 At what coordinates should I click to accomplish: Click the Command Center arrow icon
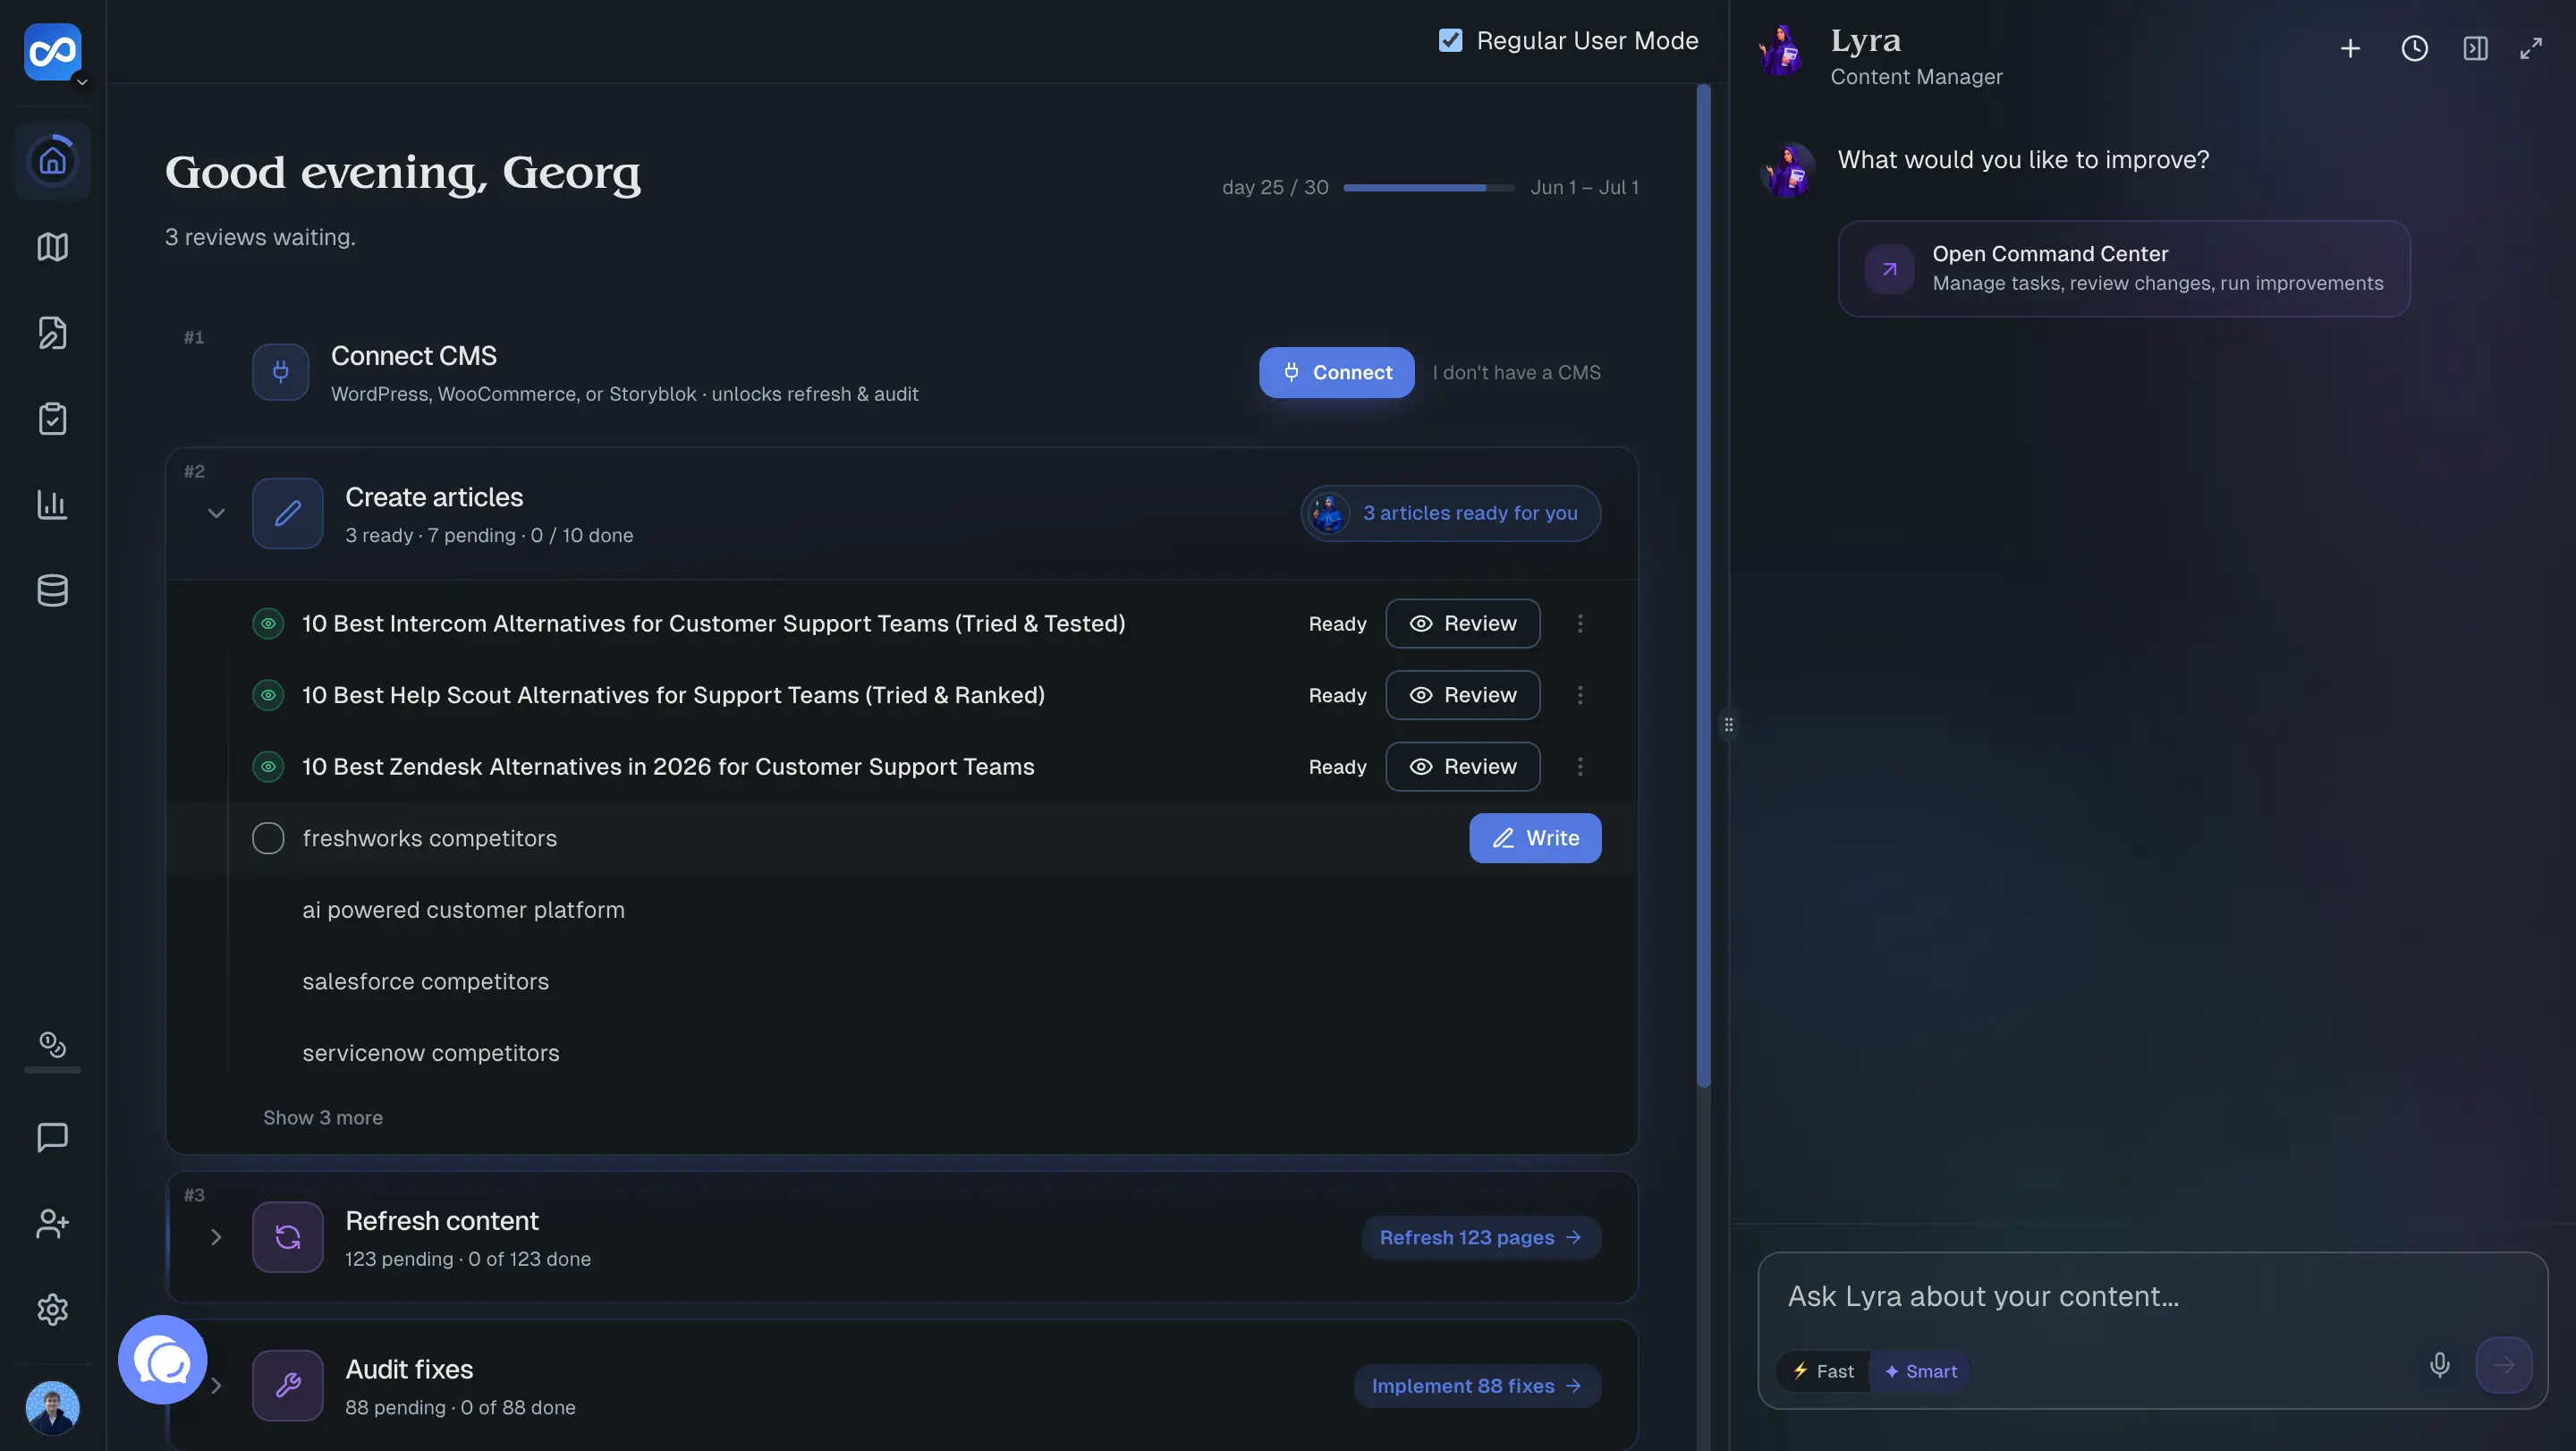pos(1889,269)
